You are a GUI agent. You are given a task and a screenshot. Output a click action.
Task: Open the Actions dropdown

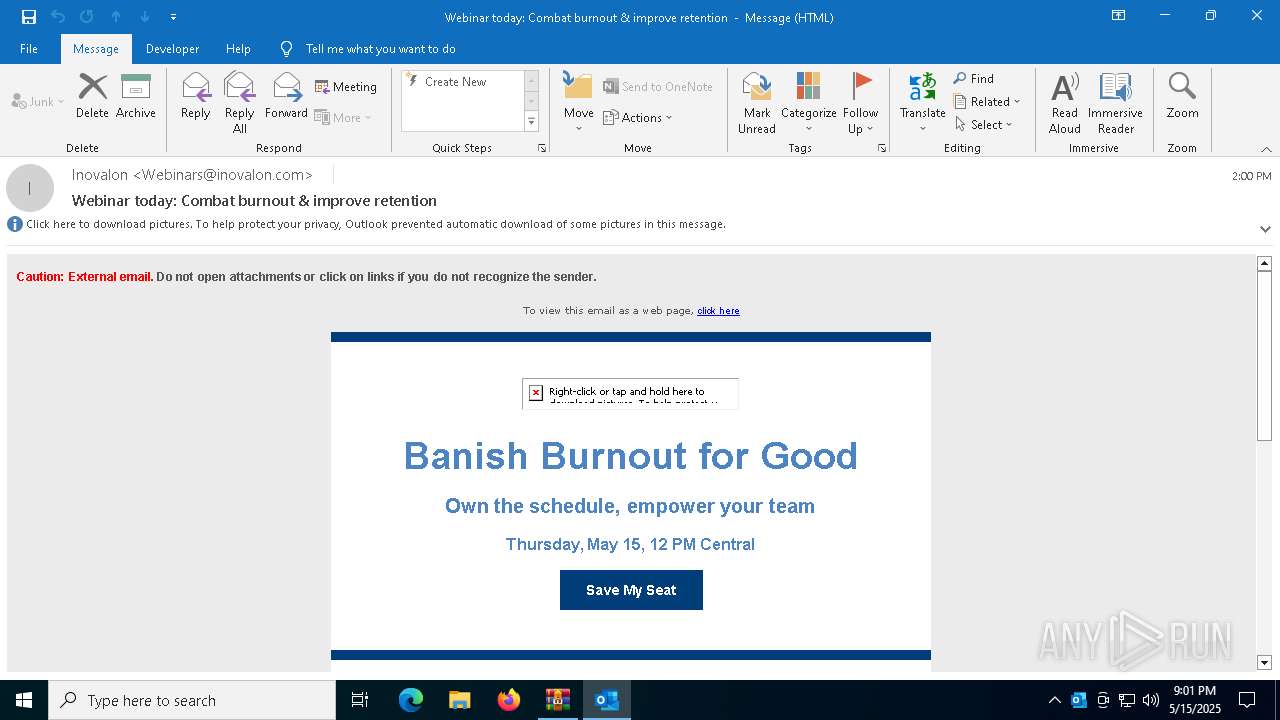pos(637,117)
